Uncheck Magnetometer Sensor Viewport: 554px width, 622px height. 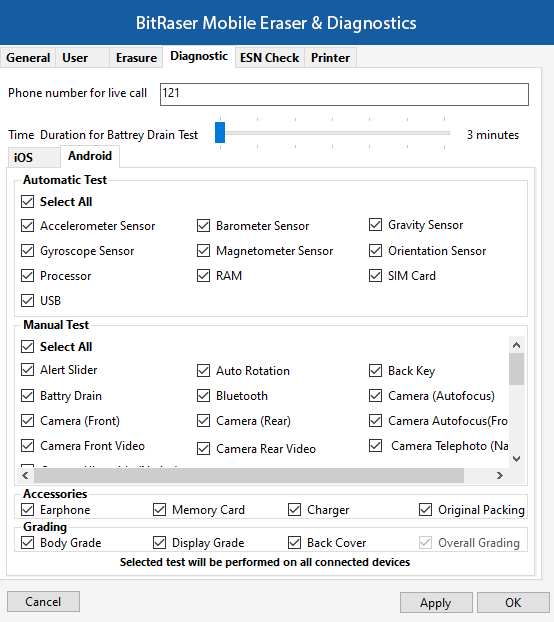click(203, 251)
